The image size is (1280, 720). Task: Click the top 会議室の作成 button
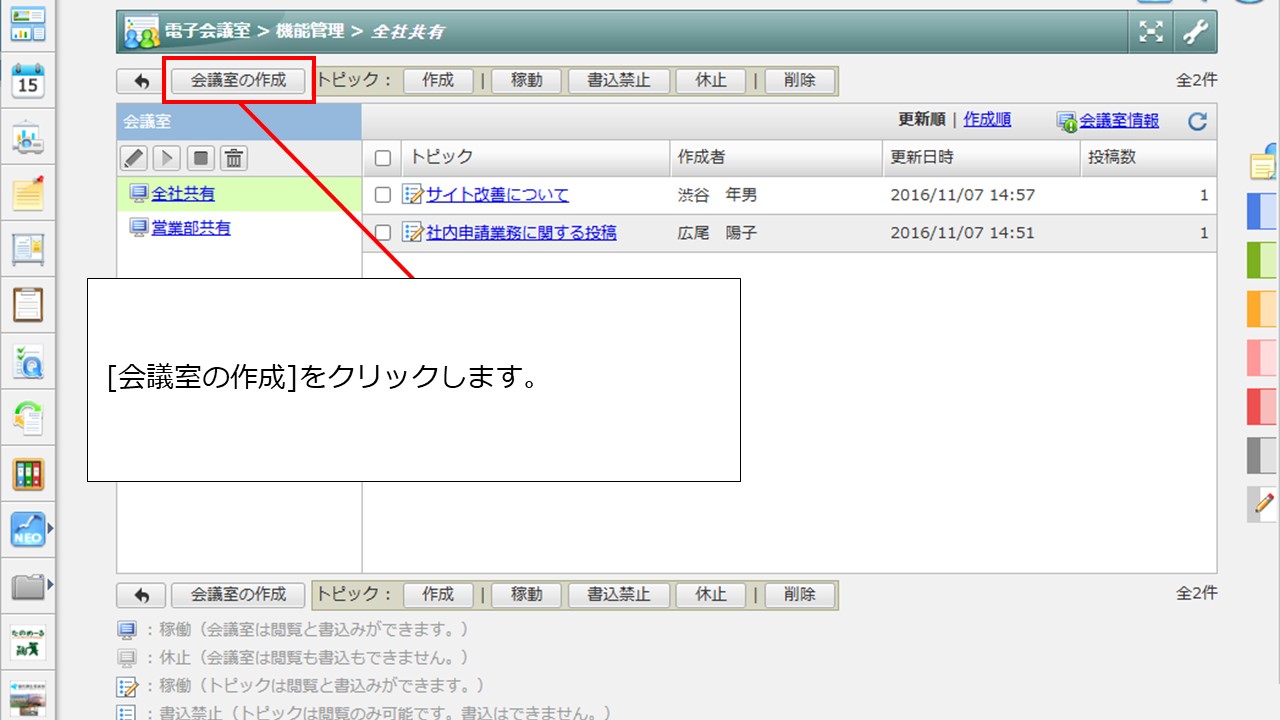coord(238,81)
